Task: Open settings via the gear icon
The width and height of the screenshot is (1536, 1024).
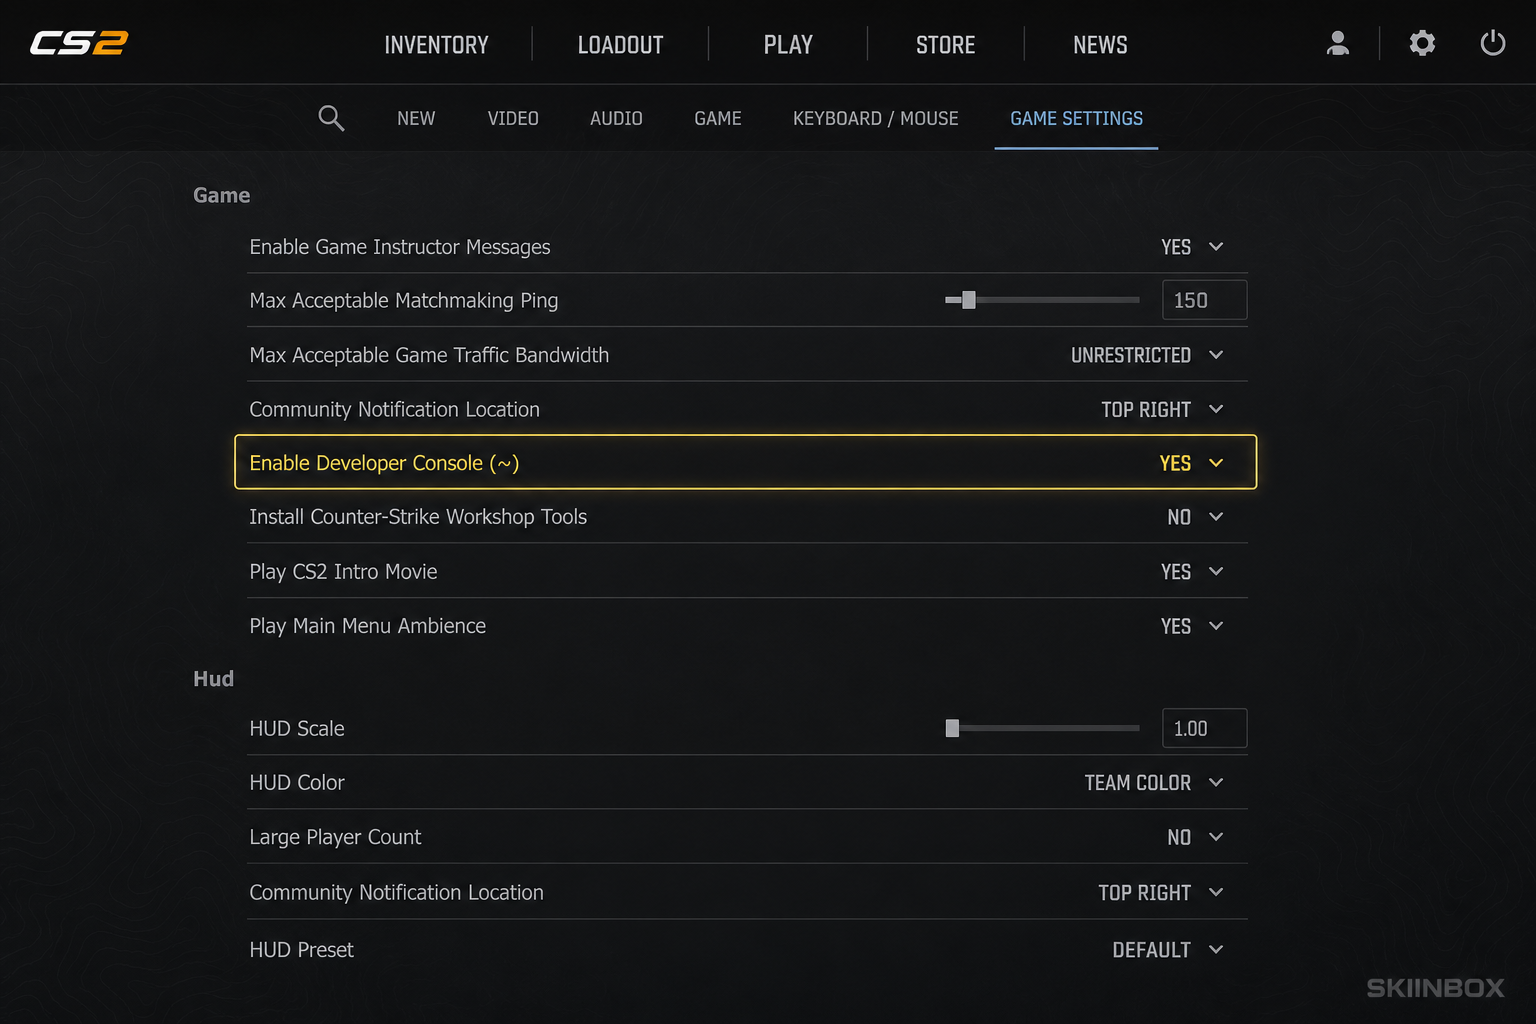Action: point(1422,43)
